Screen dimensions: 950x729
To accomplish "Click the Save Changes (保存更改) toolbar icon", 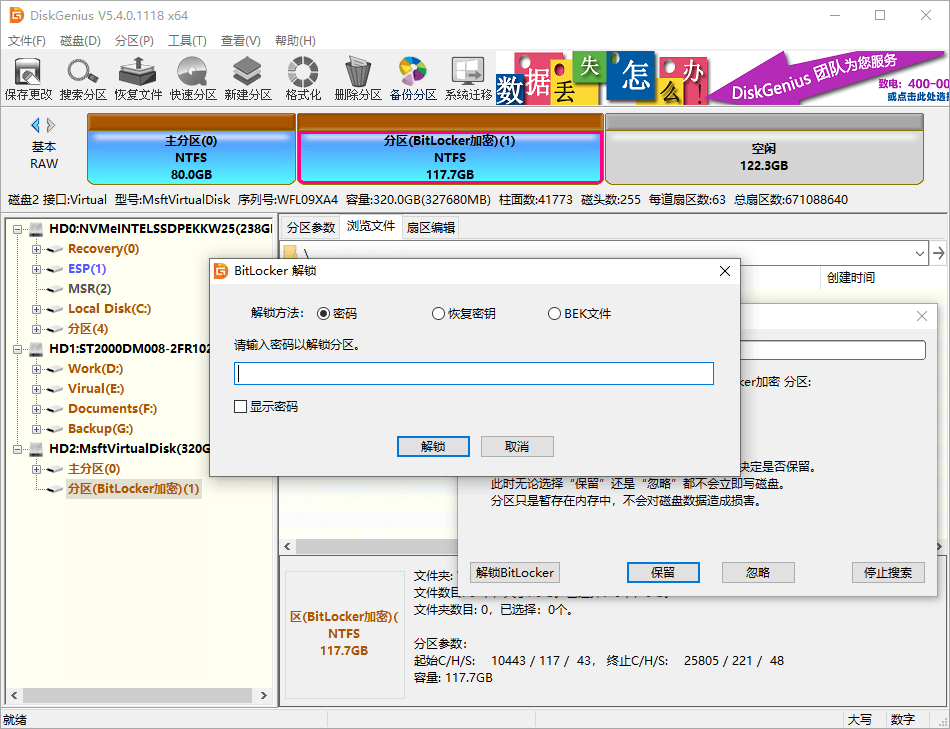I will tap(28, 79).
